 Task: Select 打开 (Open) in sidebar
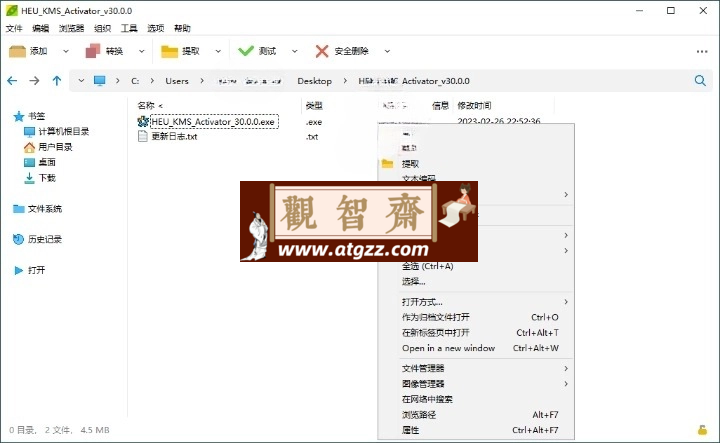(x=30, y=270)
